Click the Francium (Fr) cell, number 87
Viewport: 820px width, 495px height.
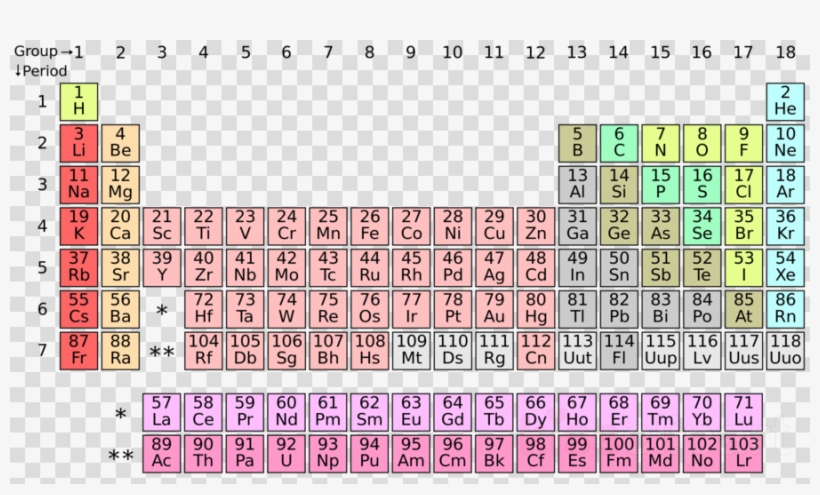click(x=78, y=350)
